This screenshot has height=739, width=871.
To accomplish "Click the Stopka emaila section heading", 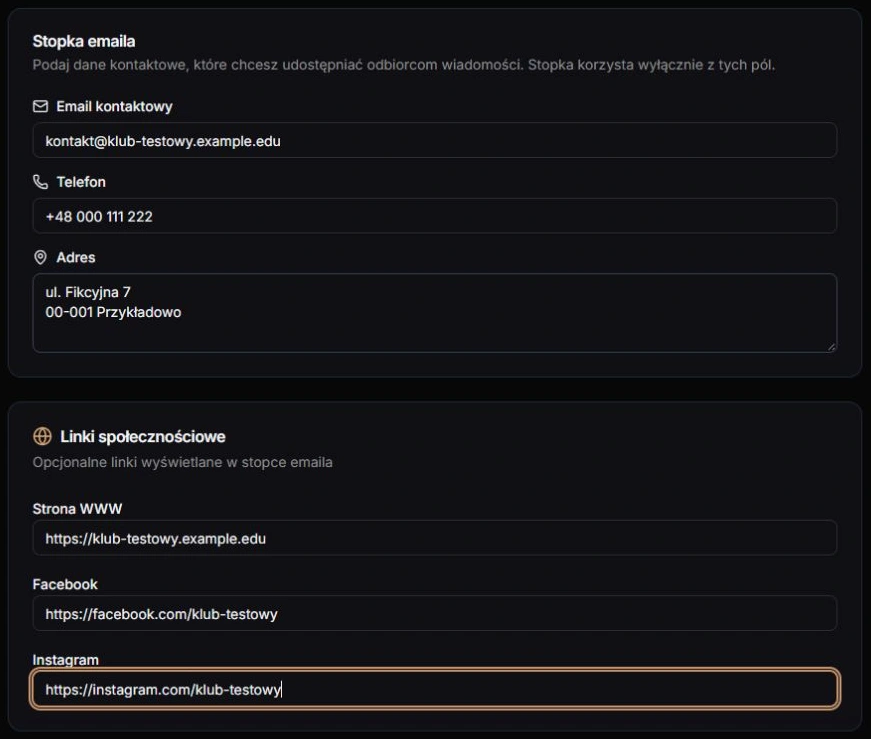I will (84, 41).
